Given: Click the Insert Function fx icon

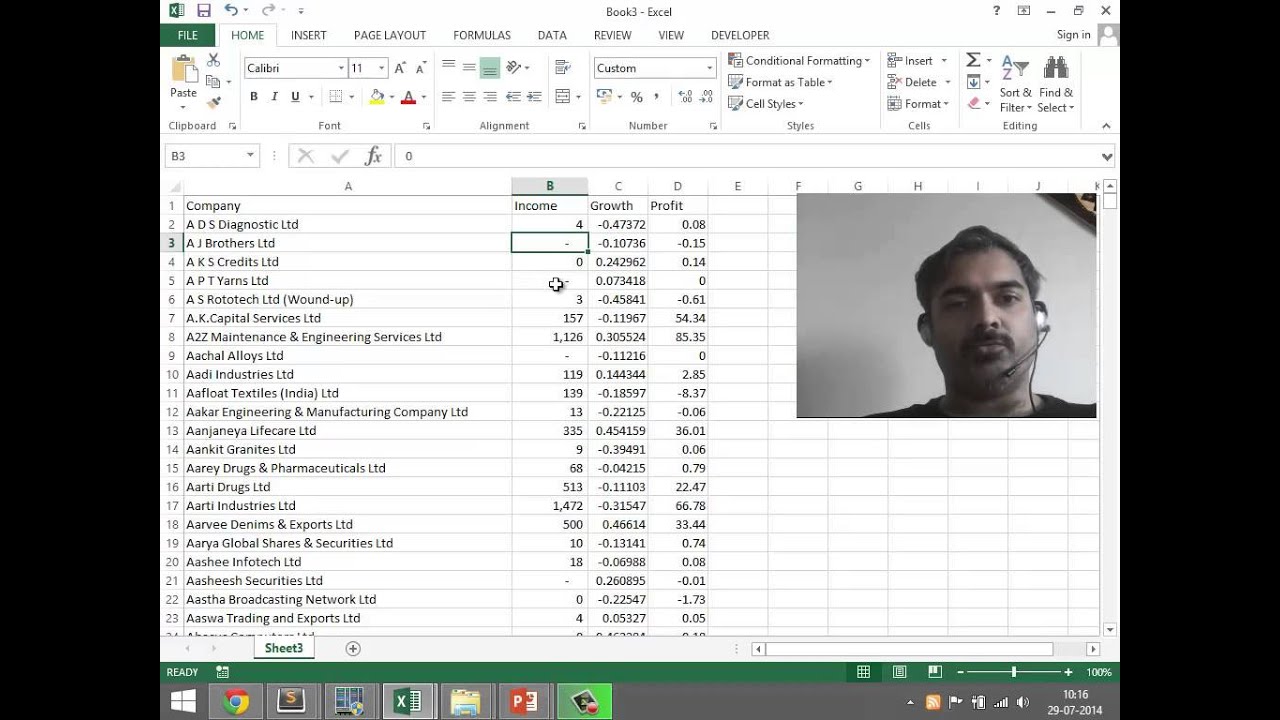Looking at the screenshot, I should [x=373, y=156].
